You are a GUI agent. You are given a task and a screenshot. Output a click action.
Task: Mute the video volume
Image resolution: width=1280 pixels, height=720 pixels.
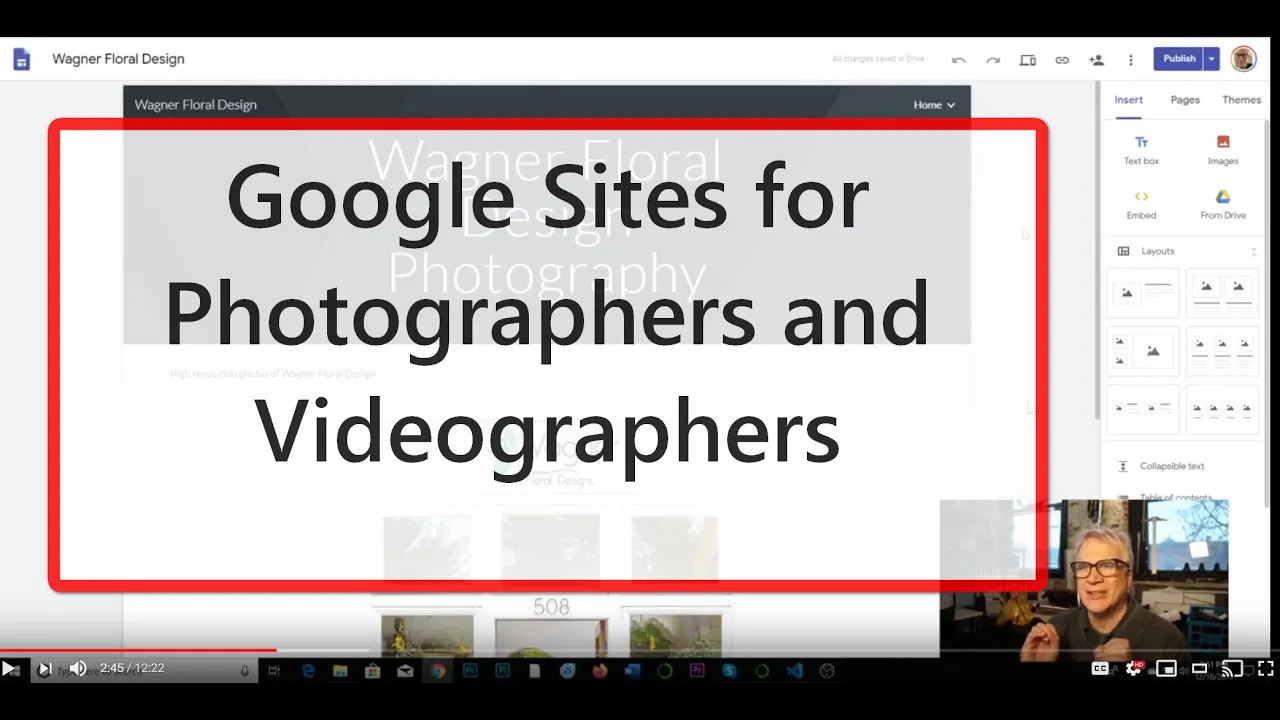(x=78, y=669)
